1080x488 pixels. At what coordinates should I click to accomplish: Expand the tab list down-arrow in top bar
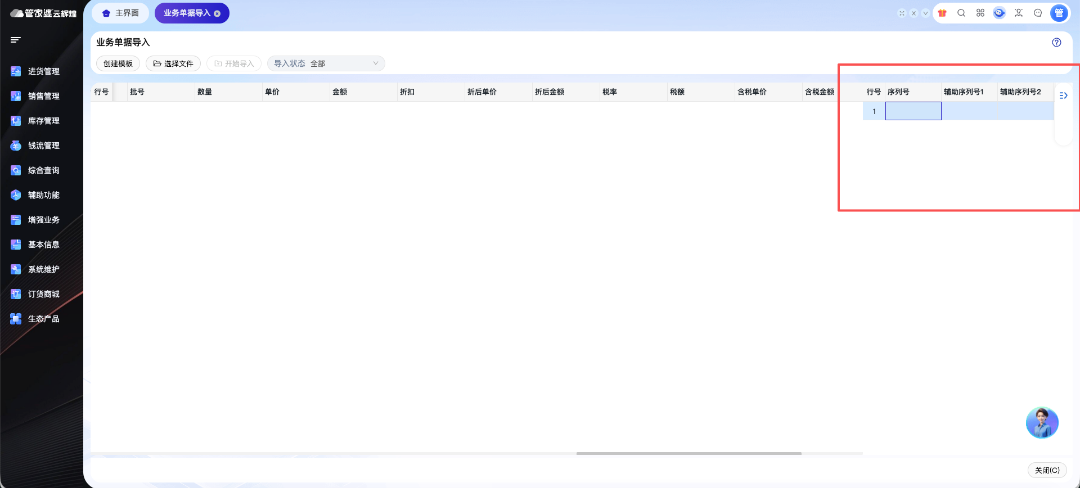(x=925, y=13)
